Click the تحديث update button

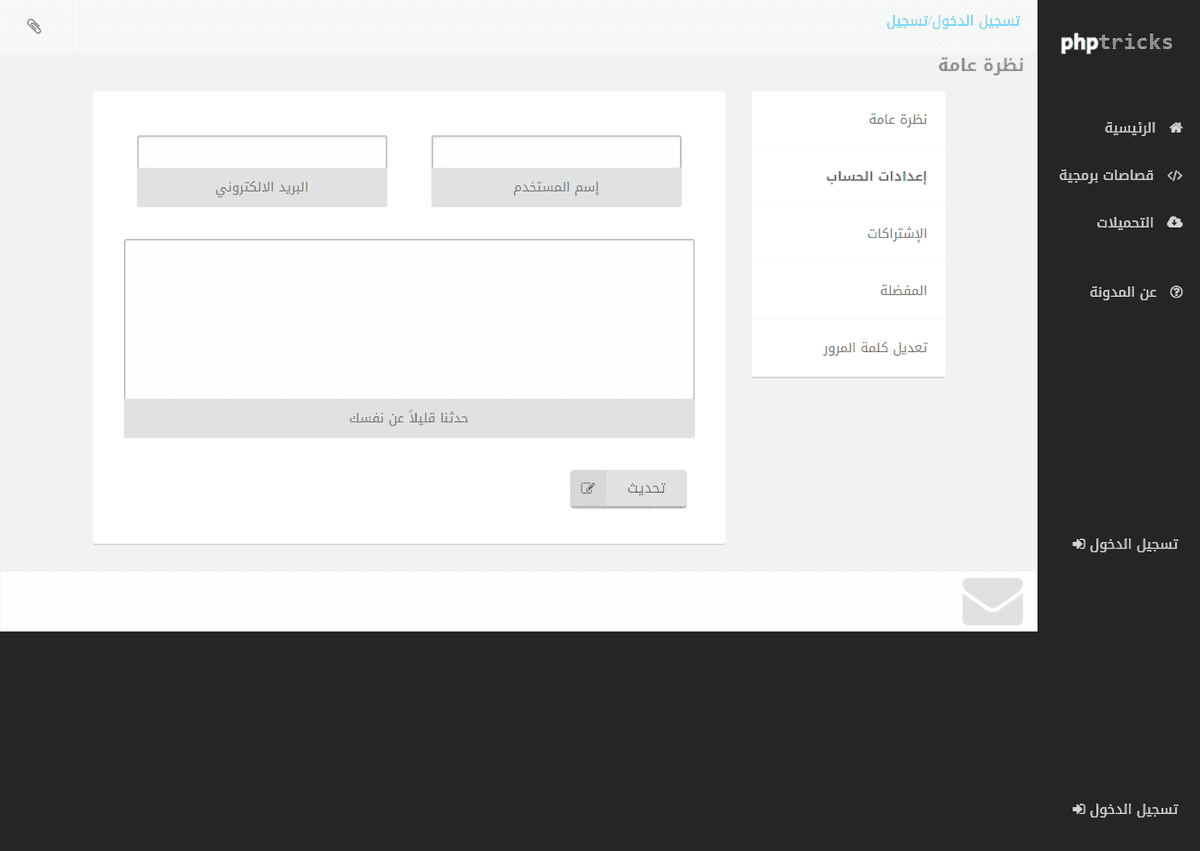pyautogui.click(x=629, y=489)
